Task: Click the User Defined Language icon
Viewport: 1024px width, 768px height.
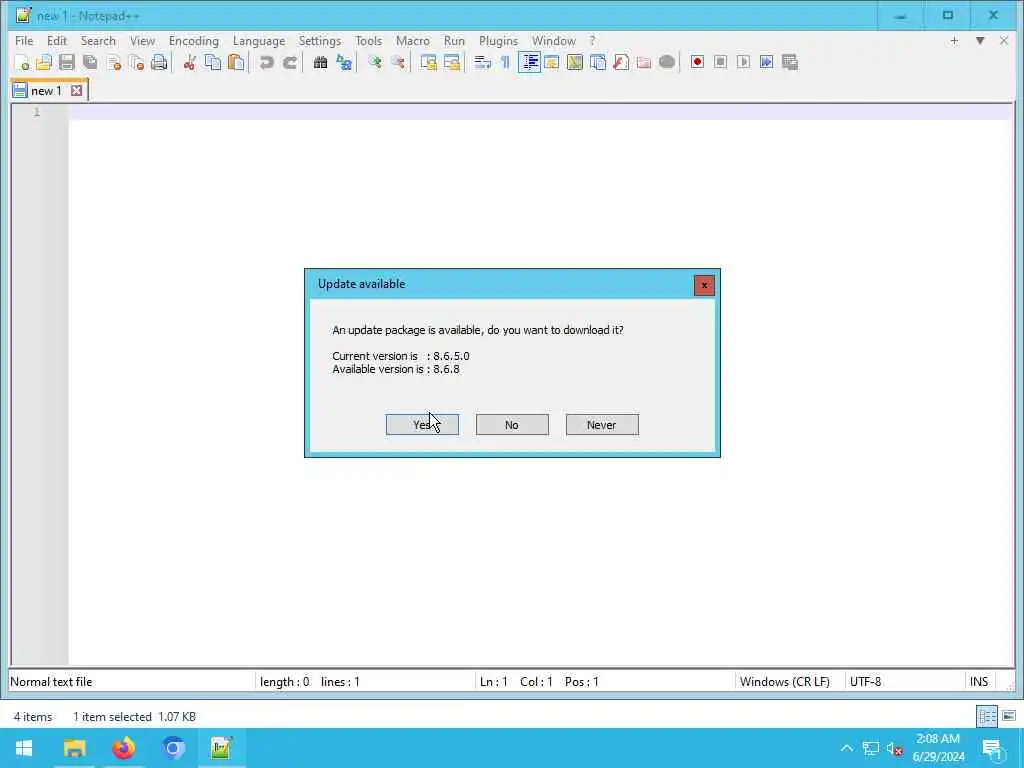Action: coord(552,63)
